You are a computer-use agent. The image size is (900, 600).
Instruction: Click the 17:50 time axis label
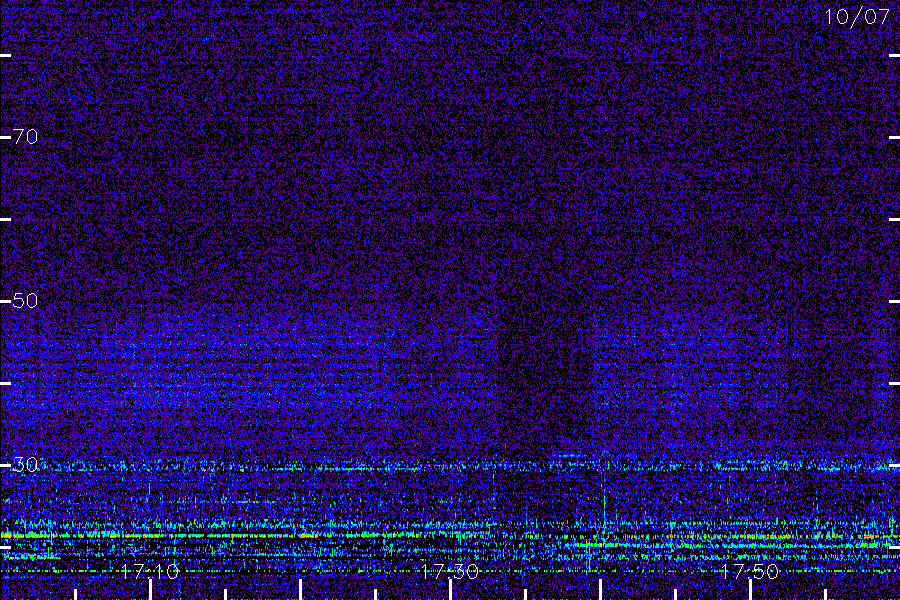(750, 571)
